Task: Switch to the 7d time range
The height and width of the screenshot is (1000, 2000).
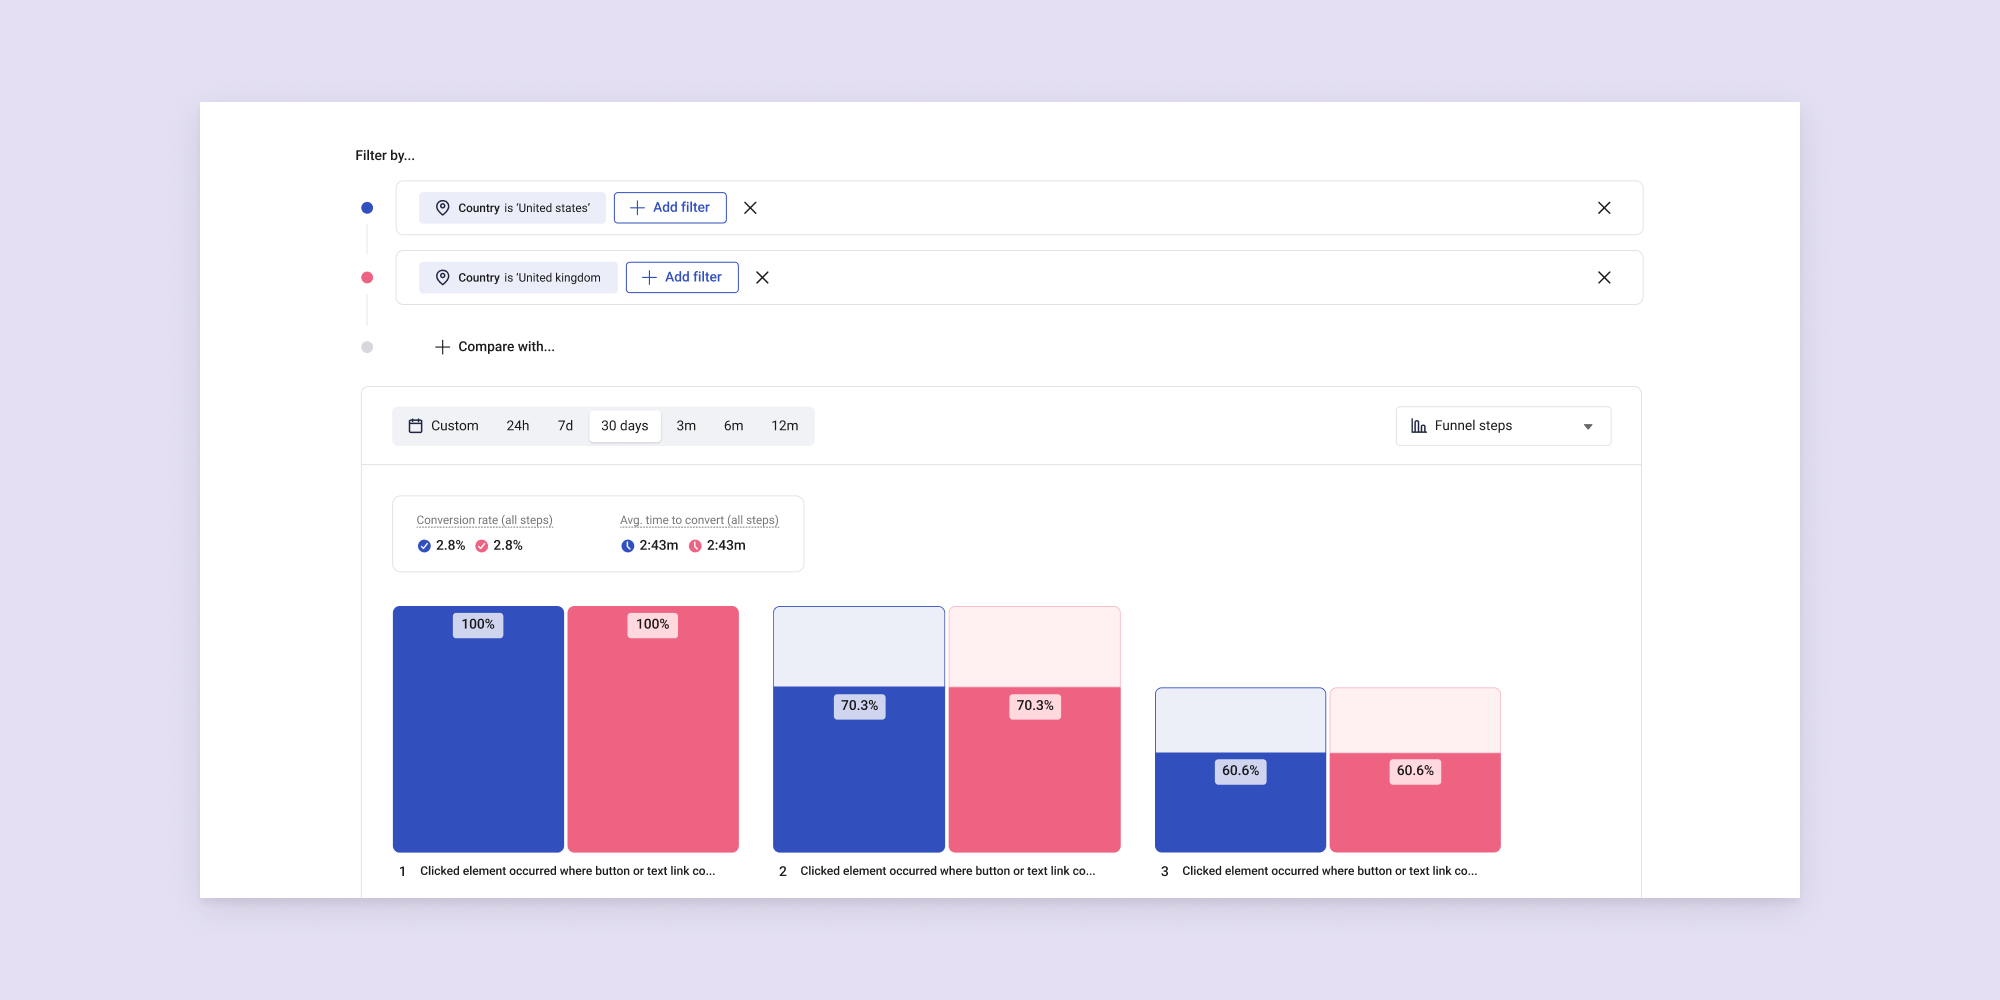Action: pyautogui.click(x=565, y=426)
